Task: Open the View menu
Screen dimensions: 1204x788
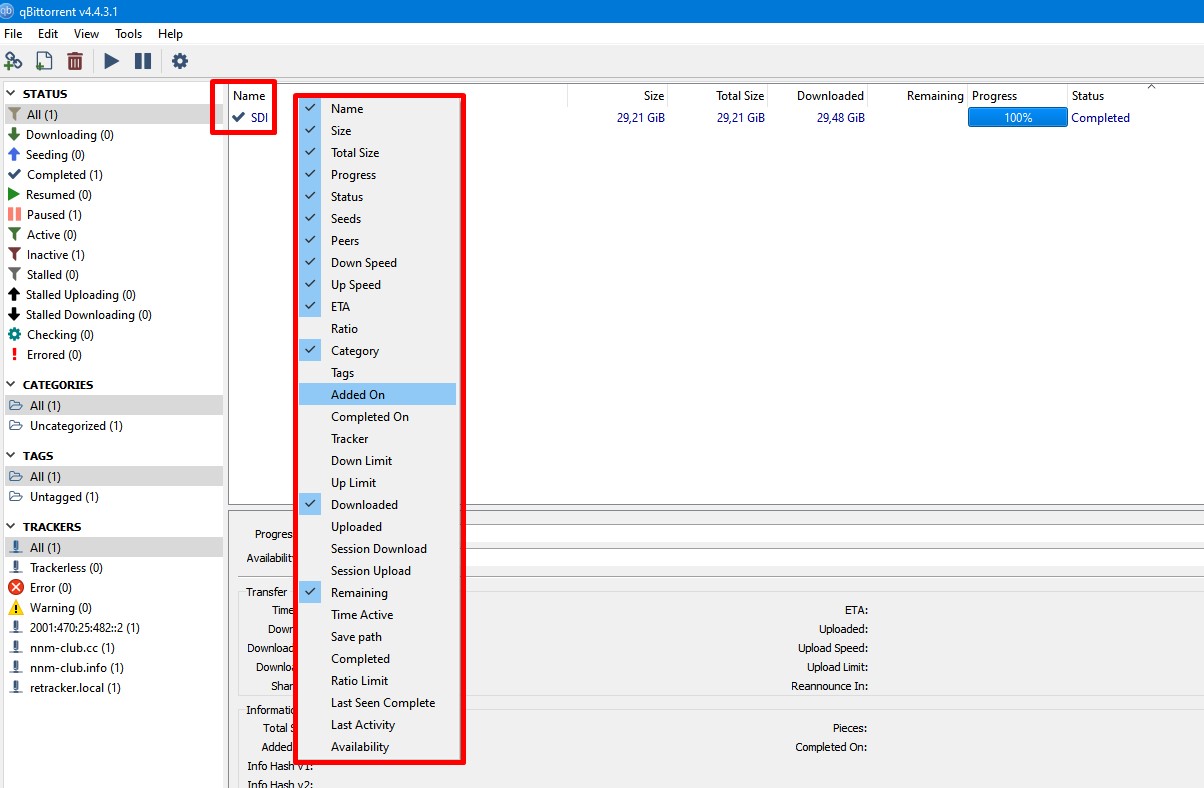Action: click(86, 34)
